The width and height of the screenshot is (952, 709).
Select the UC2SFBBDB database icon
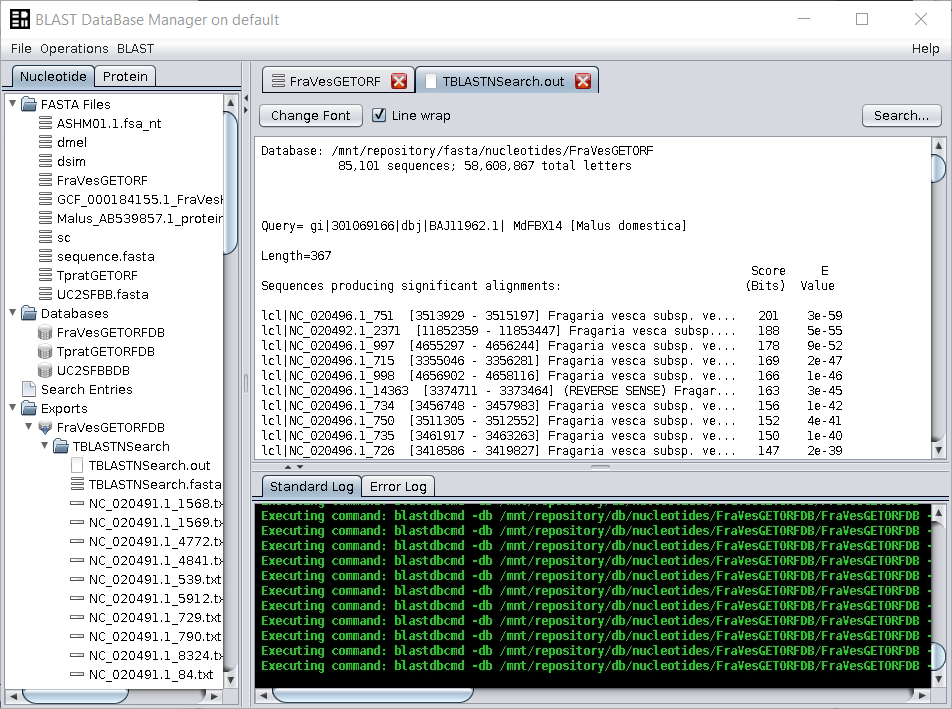[45, 370]
